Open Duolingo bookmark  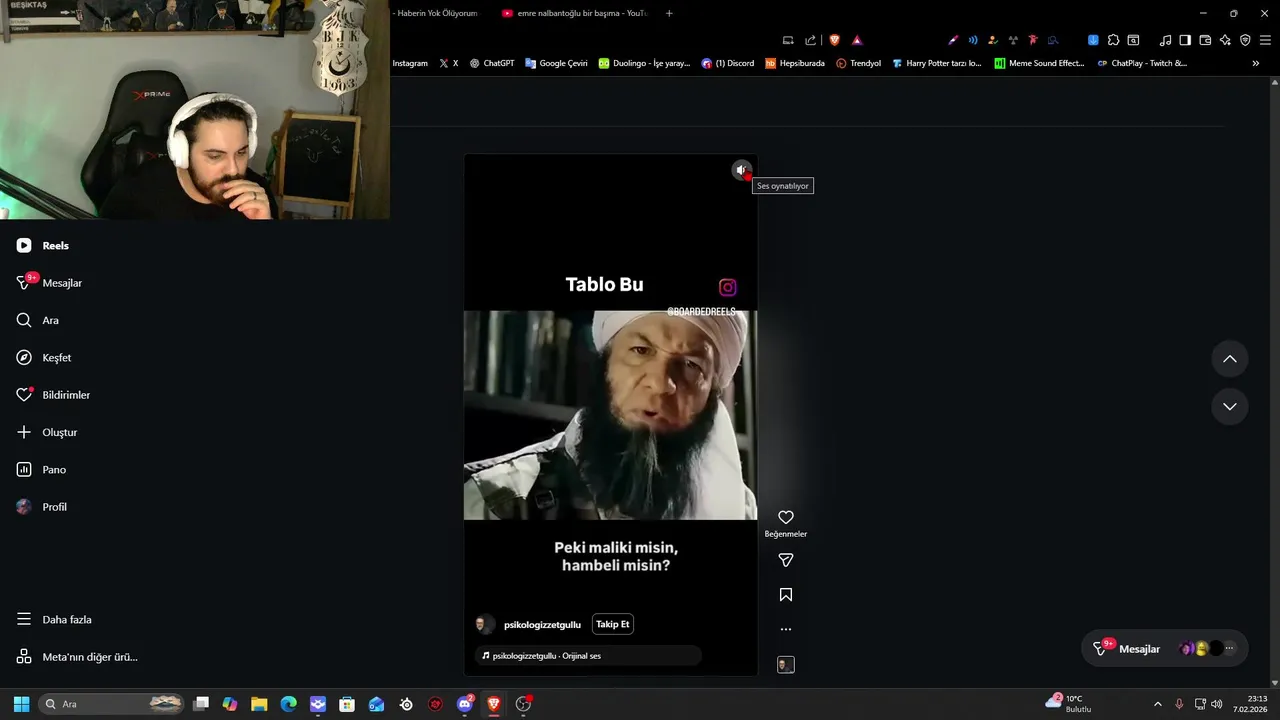(645, 63)
